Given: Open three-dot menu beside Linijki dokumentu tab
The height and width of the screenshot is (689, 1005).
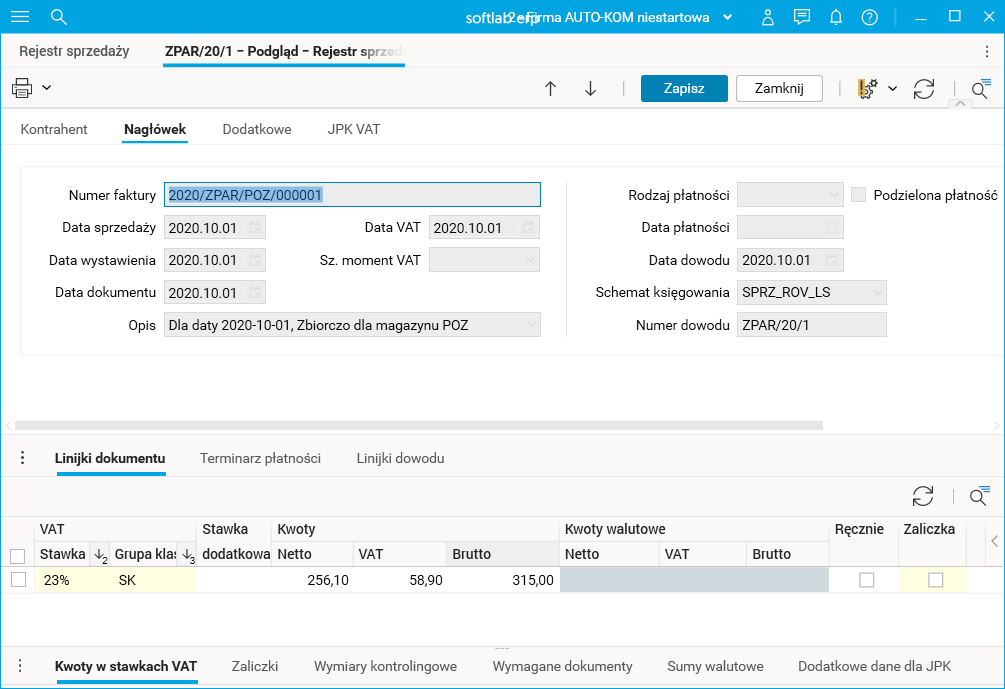Looking at the screenshot, I should [x=22, y=458].
